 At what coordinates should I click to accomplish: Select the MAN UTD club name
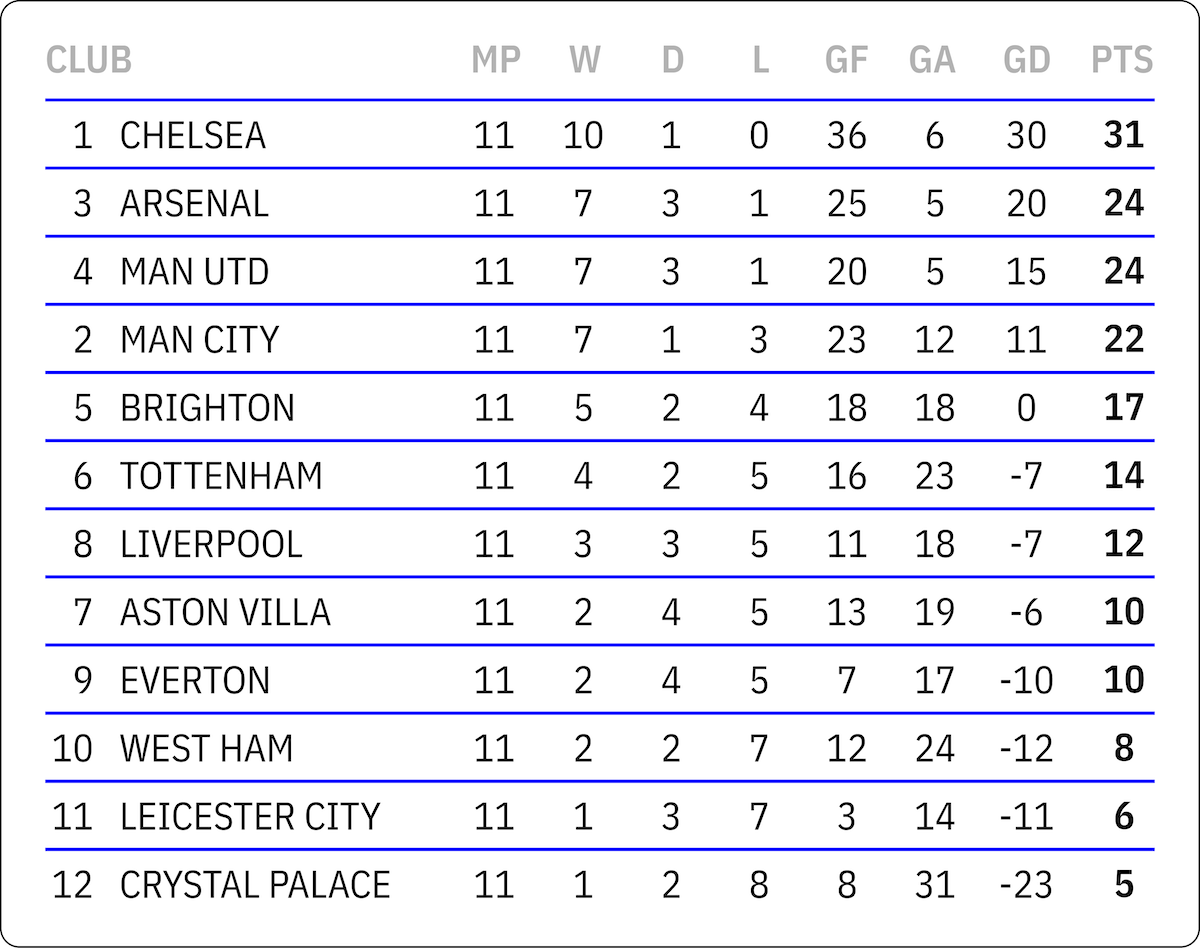[x=195, y=271]
